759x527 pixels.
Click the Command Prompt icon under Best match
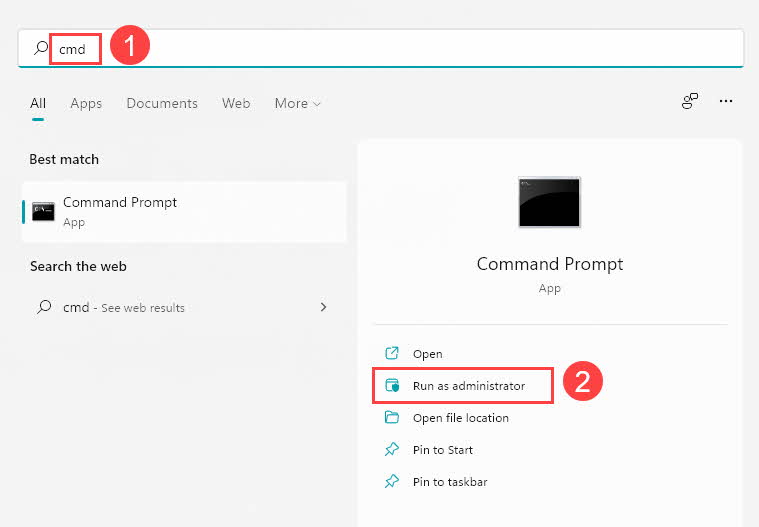(43, 211)
